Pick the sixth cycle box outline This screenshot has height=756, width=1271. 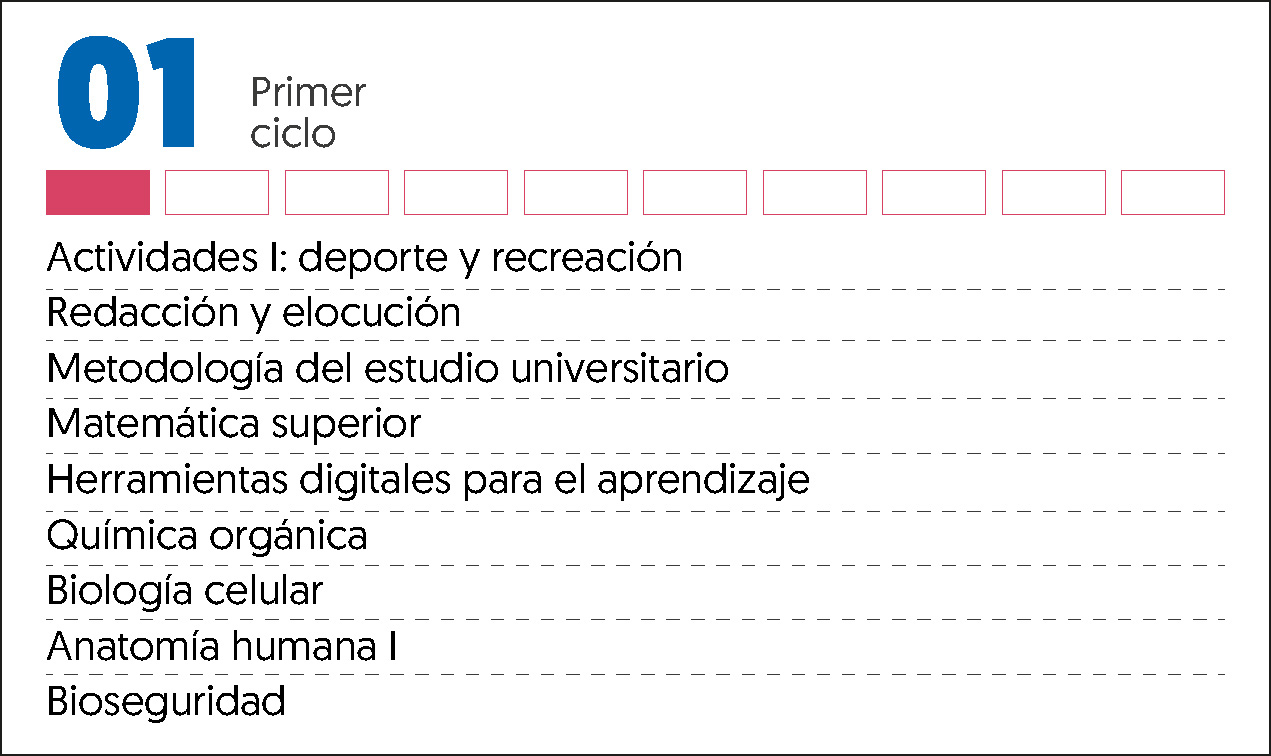pyautogui.click(x=695, y=192)
